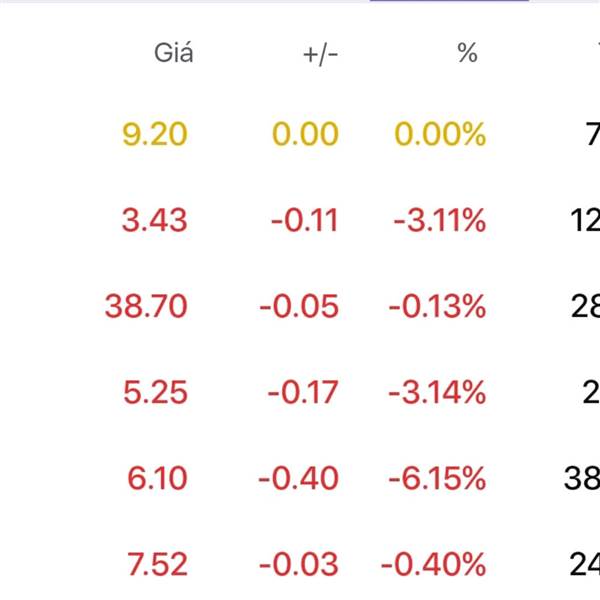The width and height of the screenshot is (600, 600).
Task: Select the -0.11 change value
Action: (x=305, y=220)
